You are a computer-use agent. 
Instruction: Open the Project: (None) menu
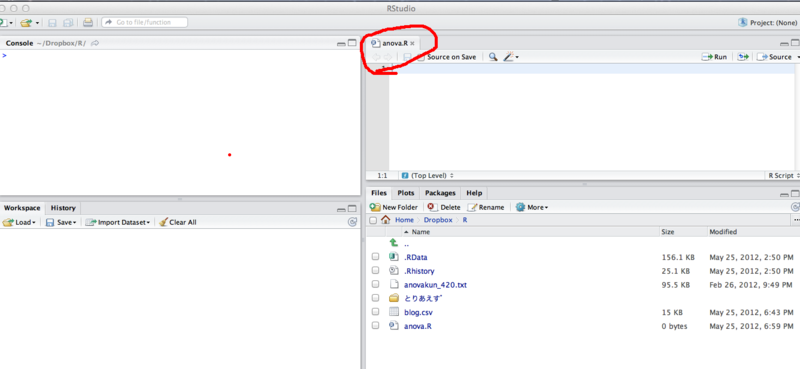pos(768,22)
